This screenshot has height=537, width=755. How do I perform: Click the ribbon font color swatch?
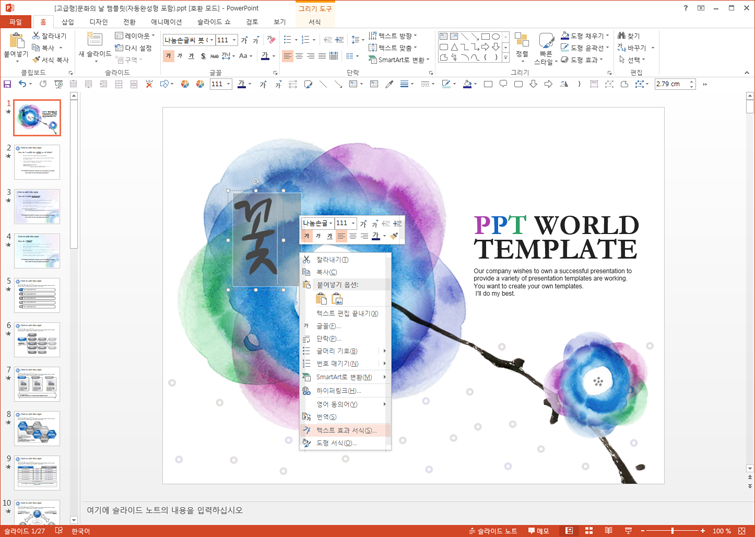[x=265, y=56]
